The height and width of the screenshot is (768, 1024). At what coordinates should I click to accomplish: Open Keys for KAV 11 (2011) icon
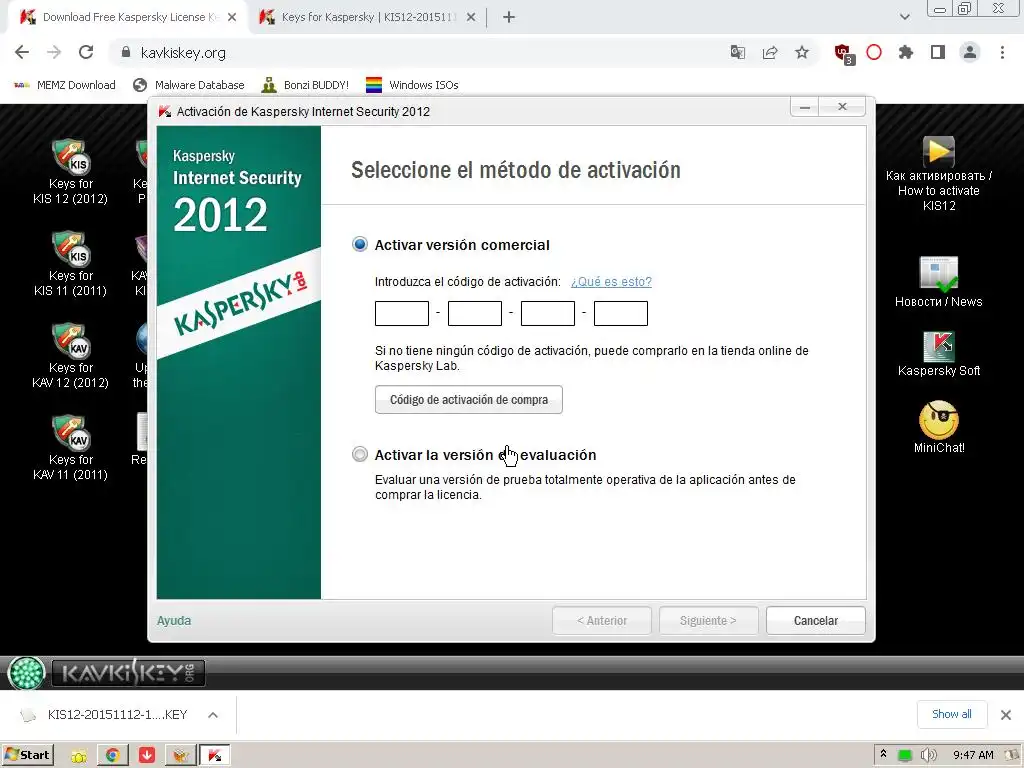tap(71, 448)
